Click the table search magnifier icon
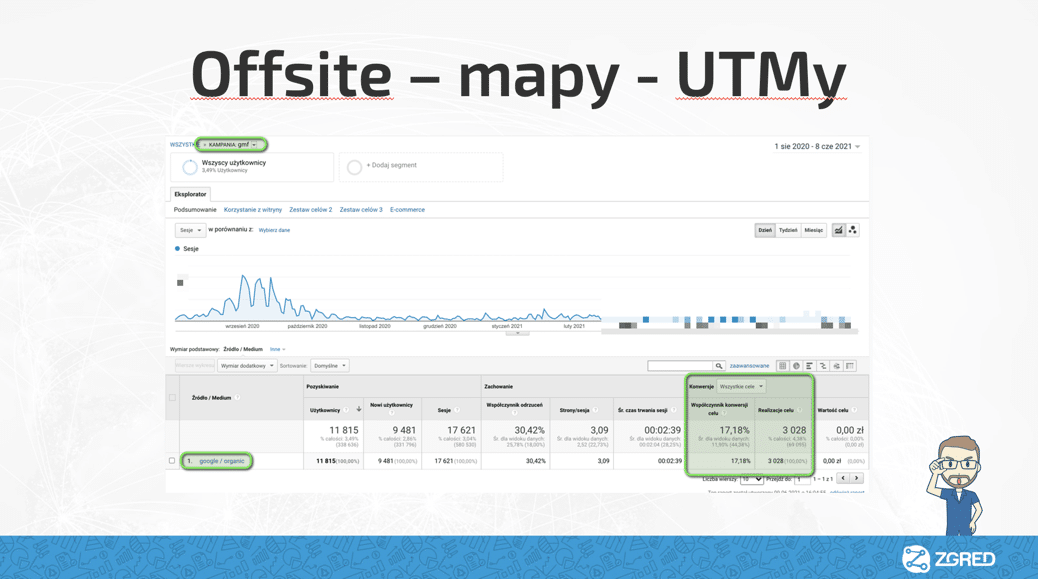Image resolution: width=1038 pixels, height=579 pixels. coord(718,366)
